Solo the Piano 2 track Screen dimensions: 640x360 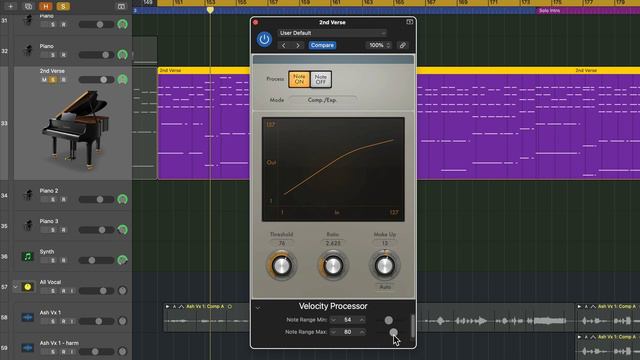[x=53, y=200]
